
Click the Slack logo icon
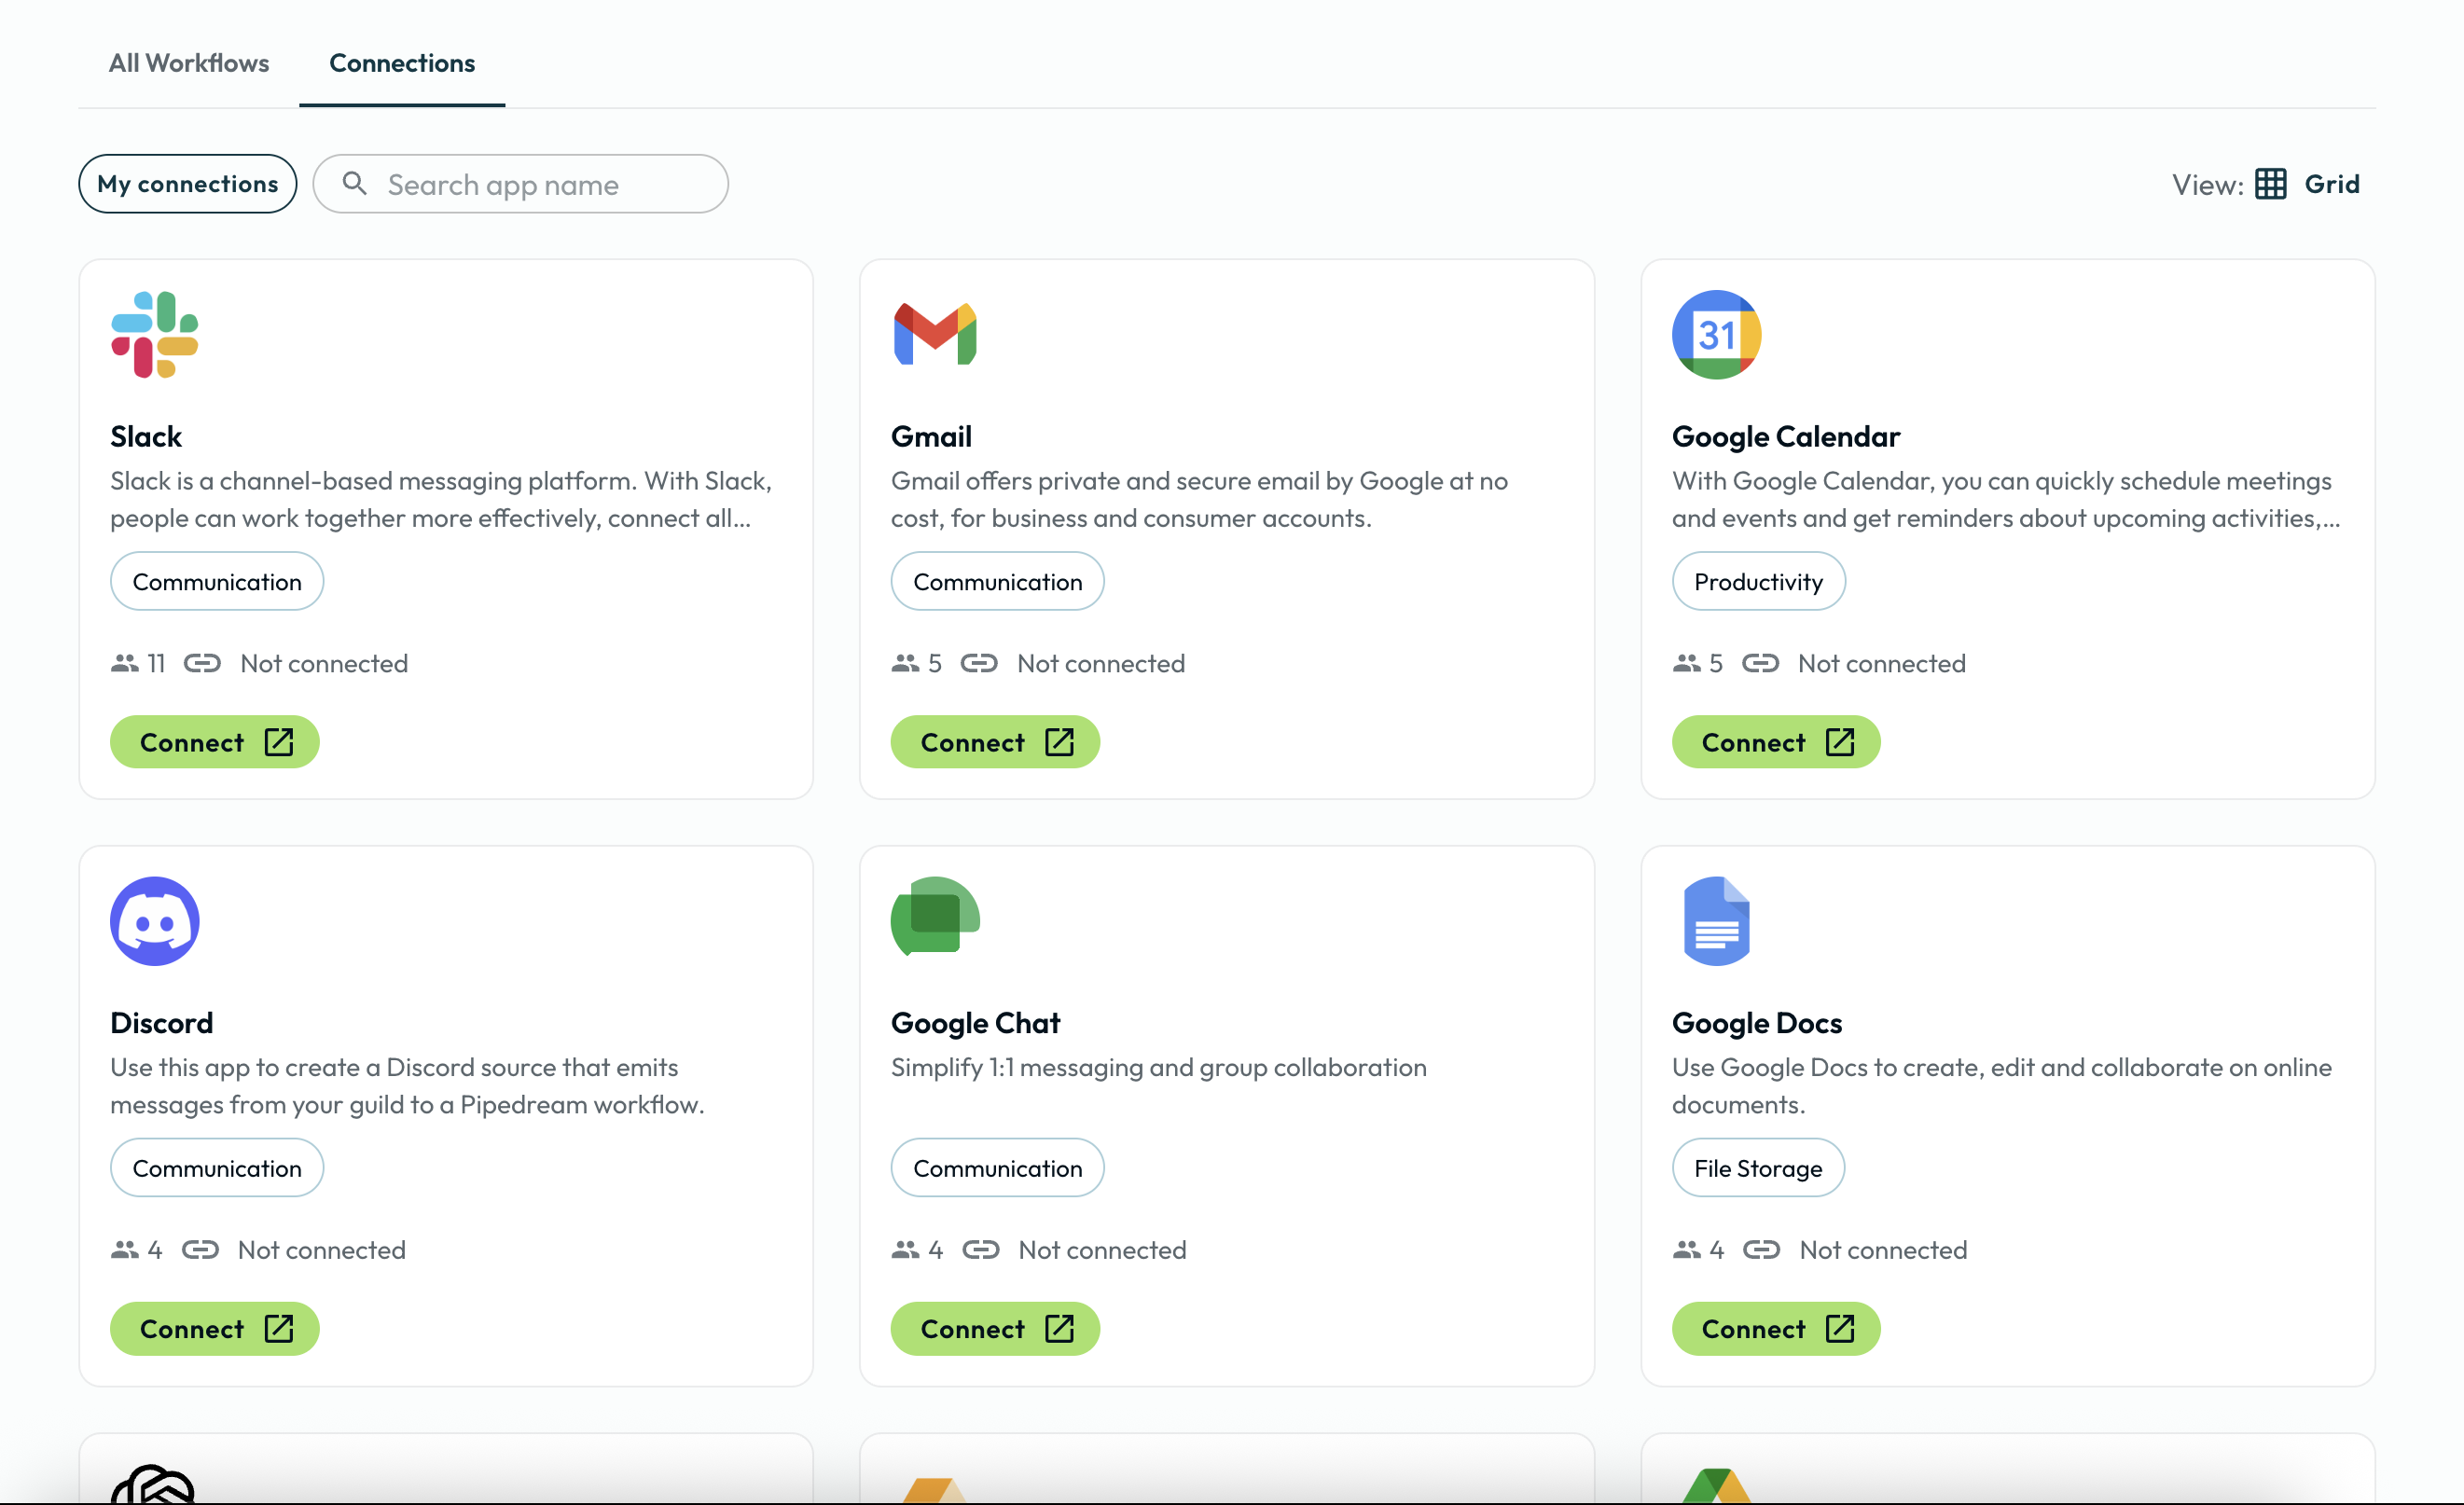click(x=155, y=334)
